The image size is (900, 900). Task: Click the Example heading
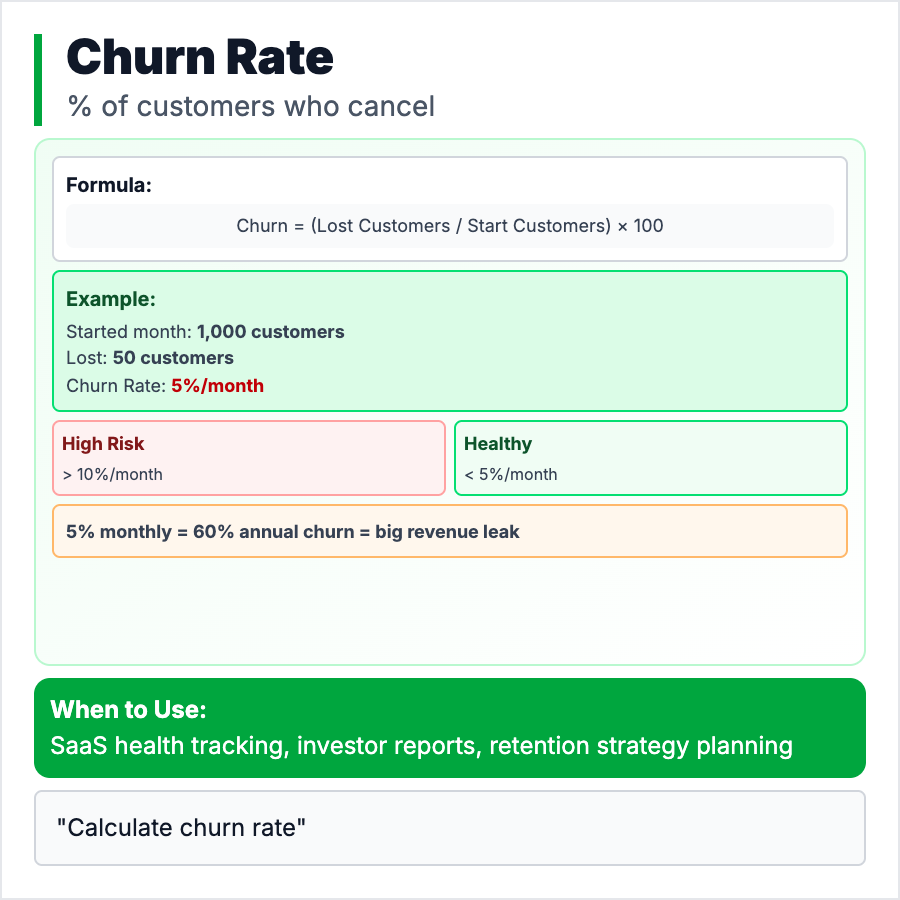click(110, 299)
